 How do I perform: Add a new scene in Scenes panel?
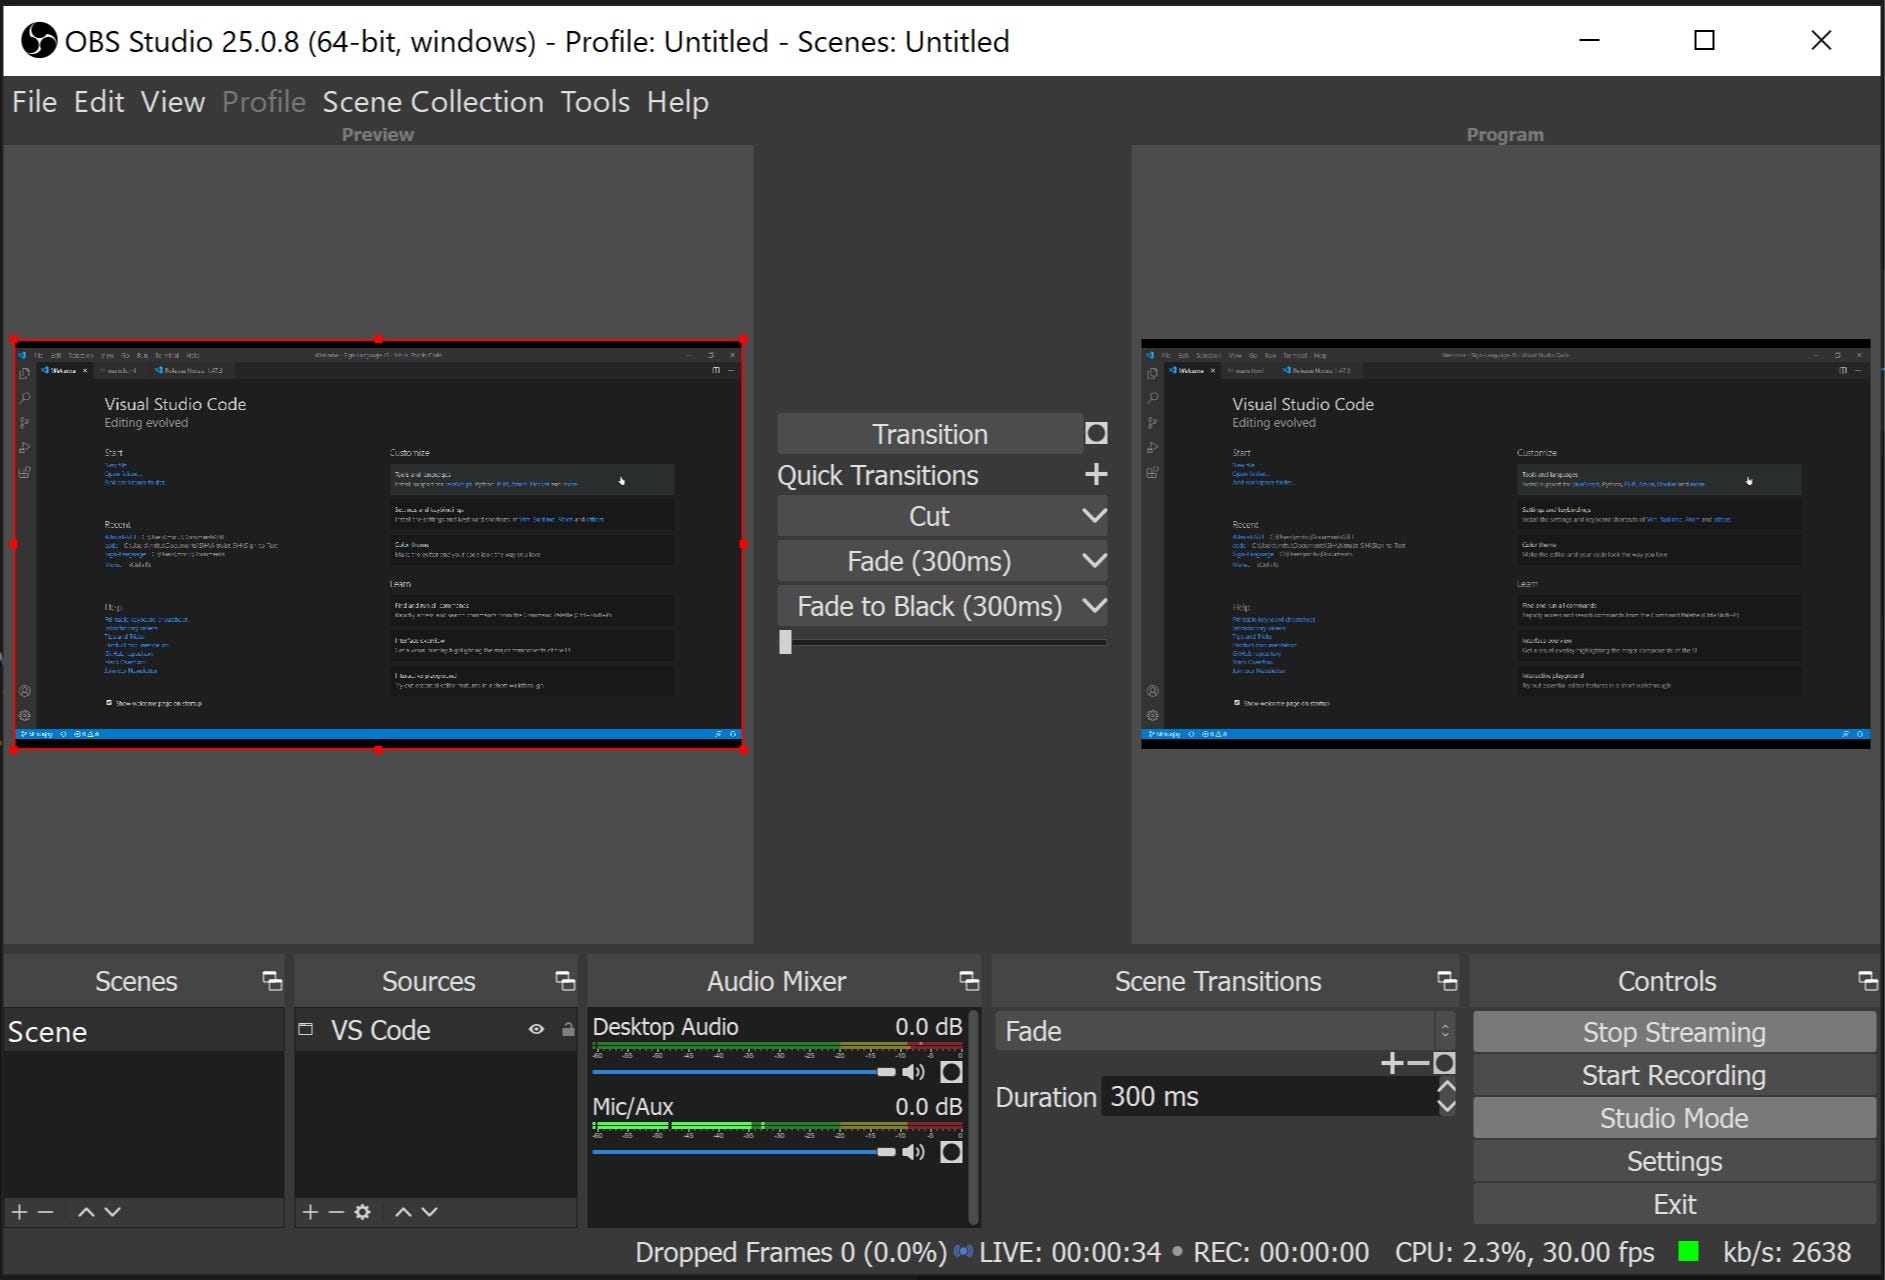pyautogui.click(x=20, y=1211)
